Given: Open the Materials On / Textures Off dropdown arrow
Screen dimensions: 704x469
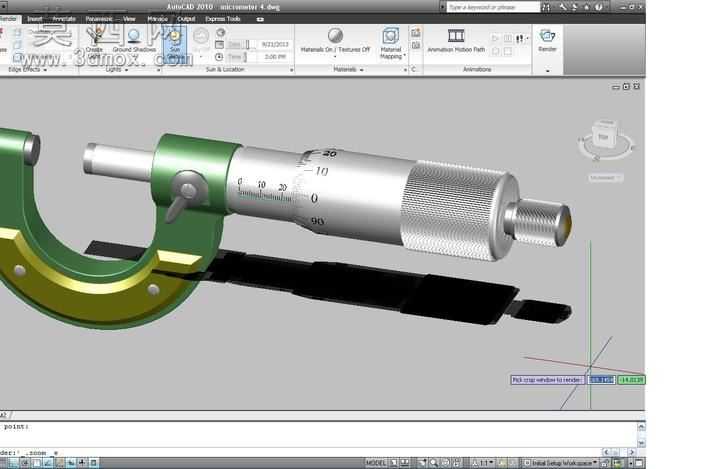Looking at the screenshot, I should (335, 57).
